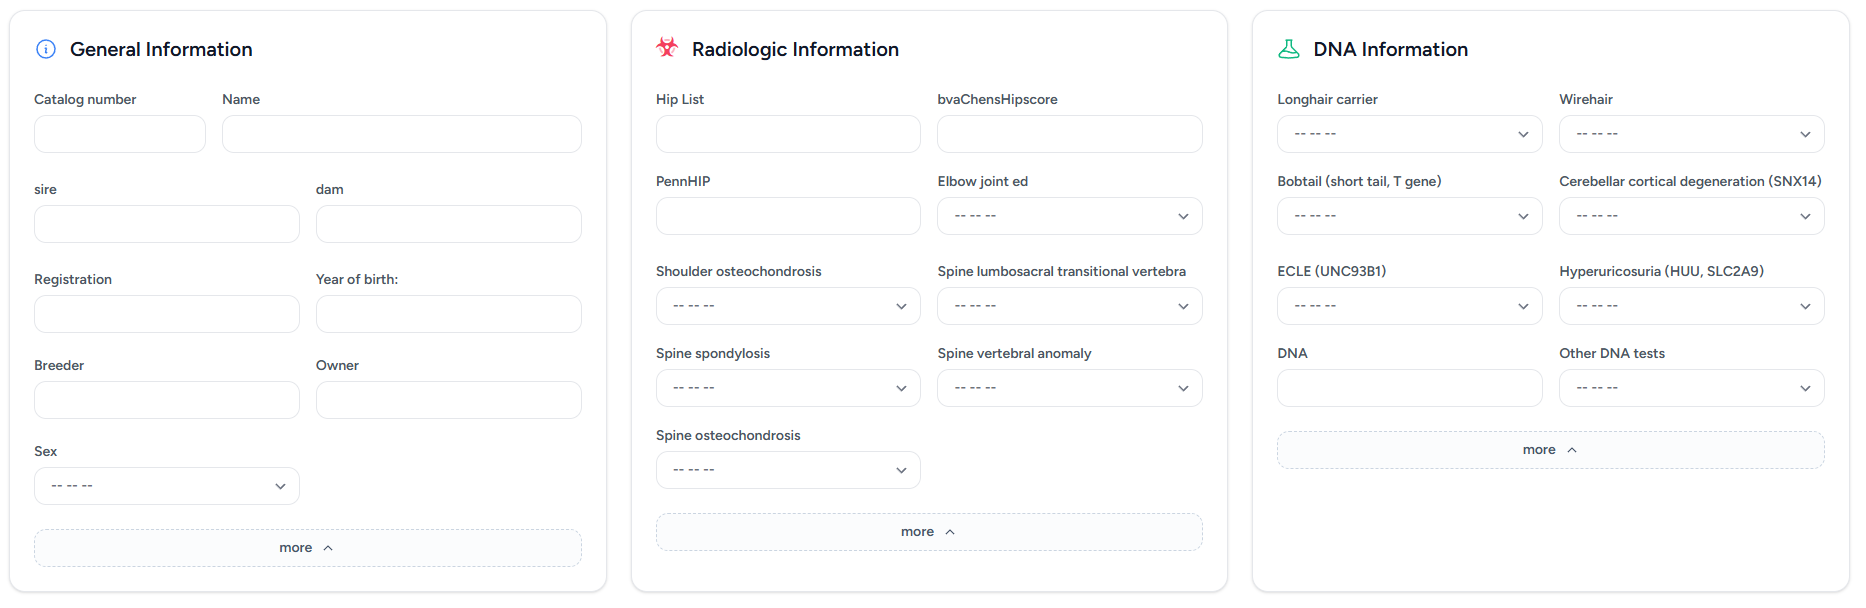Click the Radiologic Information biohazard icon
This screenshot has width=1866, height=608.
[667, 48]
